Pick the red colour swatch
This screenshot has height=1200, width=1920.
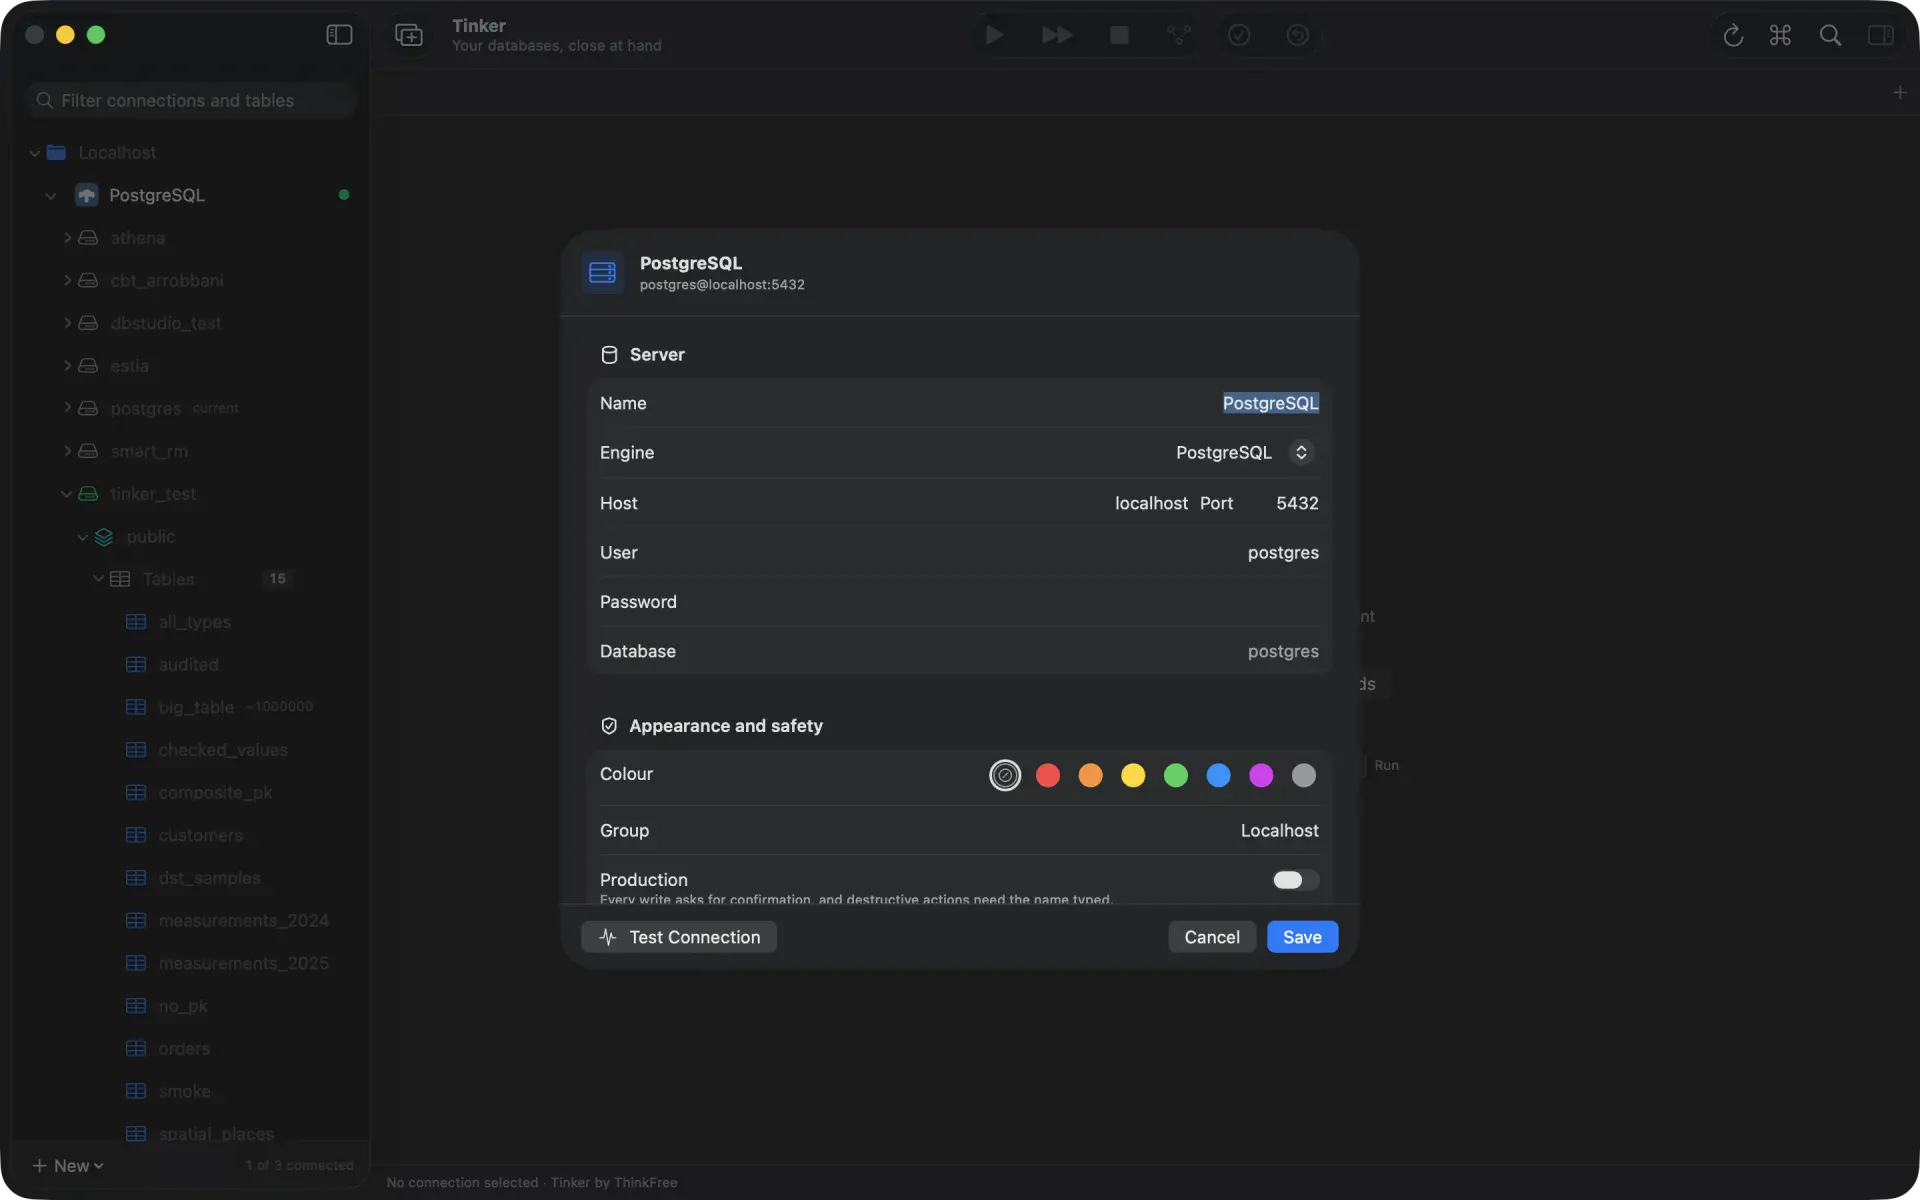1048,775
